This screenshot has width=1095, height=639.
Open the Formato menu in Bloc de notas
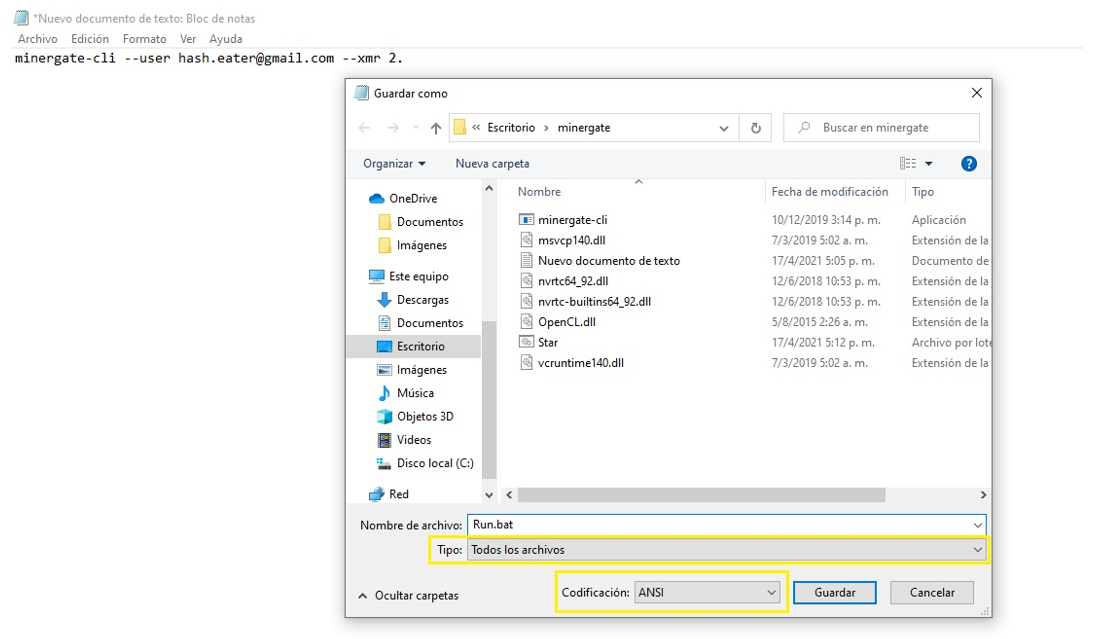tap(145, 39)
